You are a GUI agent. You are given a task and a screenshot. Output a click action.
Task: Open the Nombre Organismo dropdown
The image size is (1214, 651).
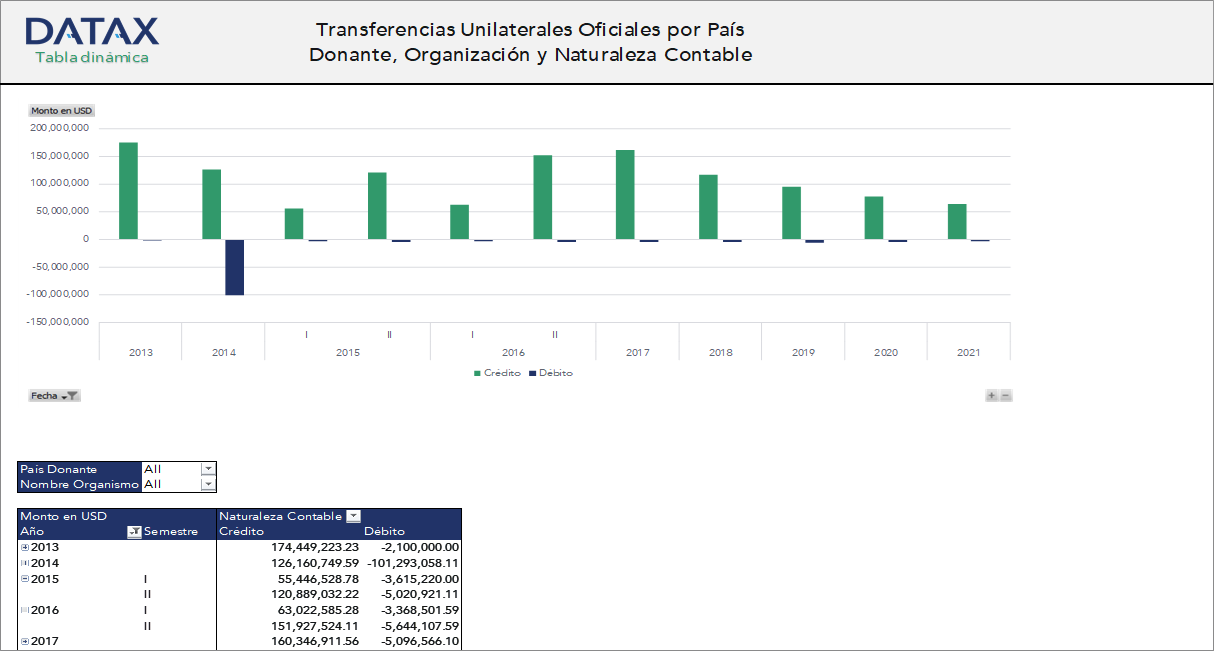[x=208, y=484]
